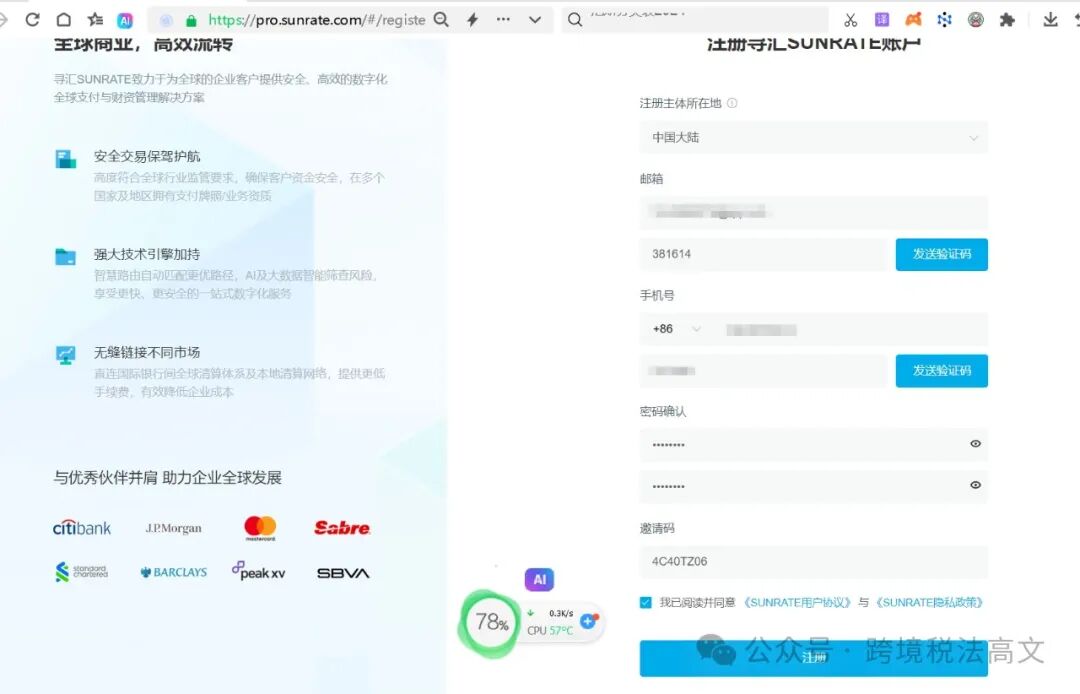Screen dimensions: 1080x694
Task: Click the blue network-nodes extension icon
Action: pyautogui.click(x=944, y=20)
